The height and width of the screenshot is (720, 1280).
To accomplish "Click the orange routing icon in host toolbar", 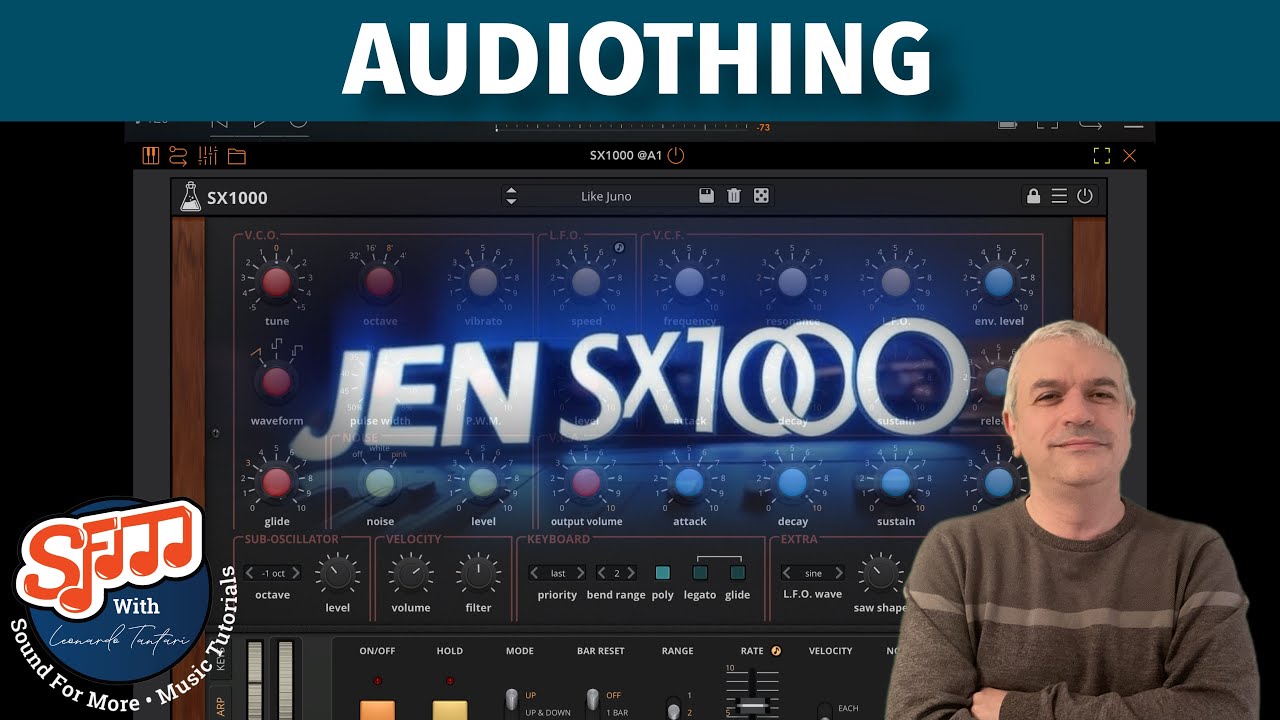I will (x=178, y=156).
